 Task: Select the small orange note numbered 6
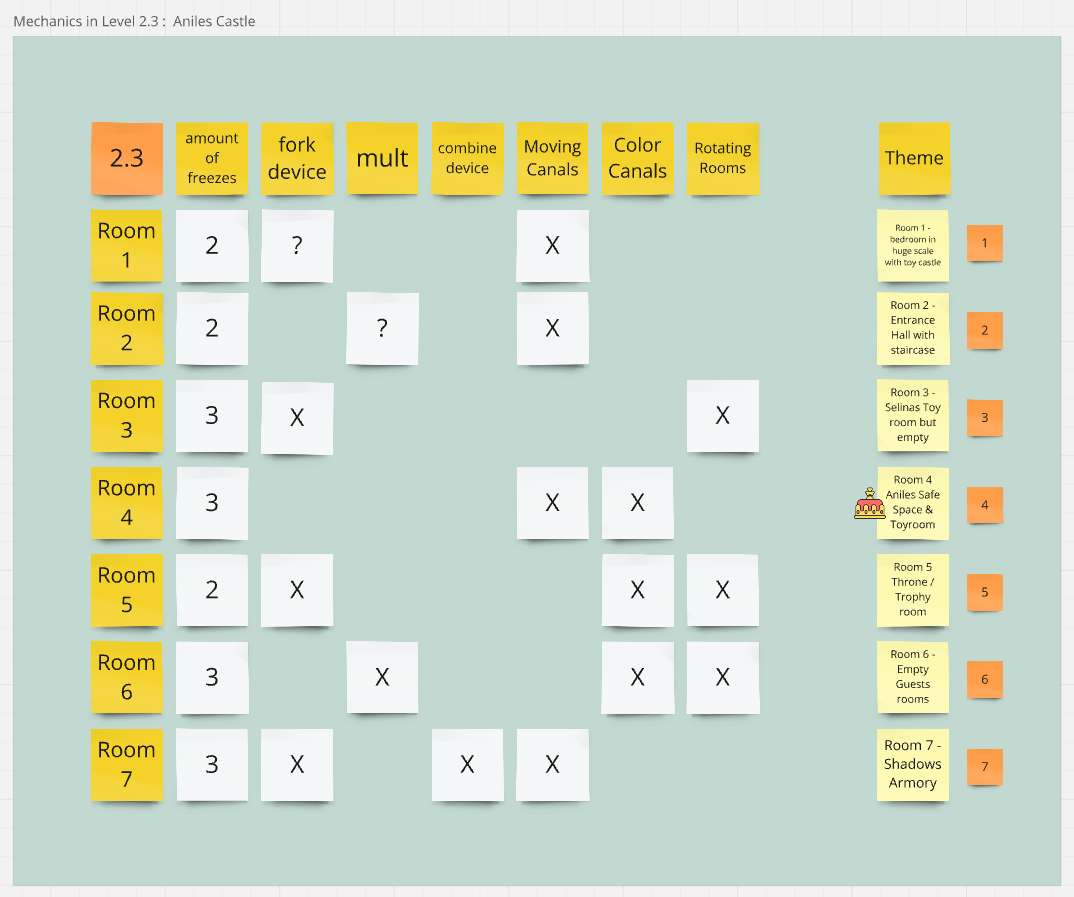[984, 679]
